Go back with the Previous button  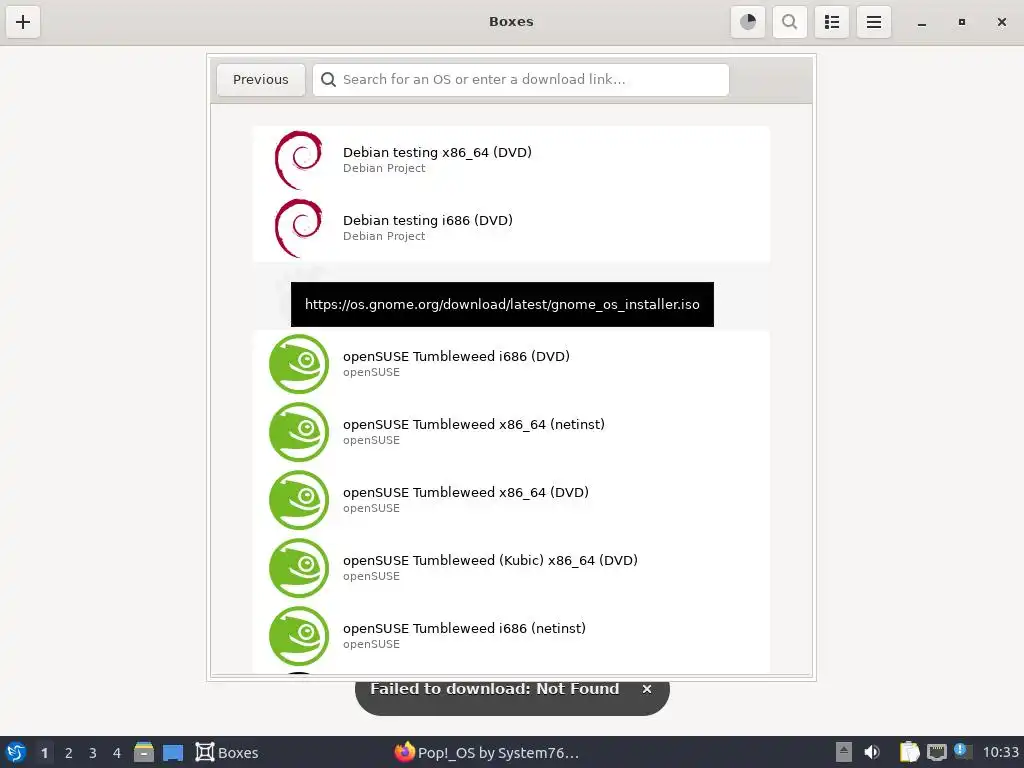(261, 80)
